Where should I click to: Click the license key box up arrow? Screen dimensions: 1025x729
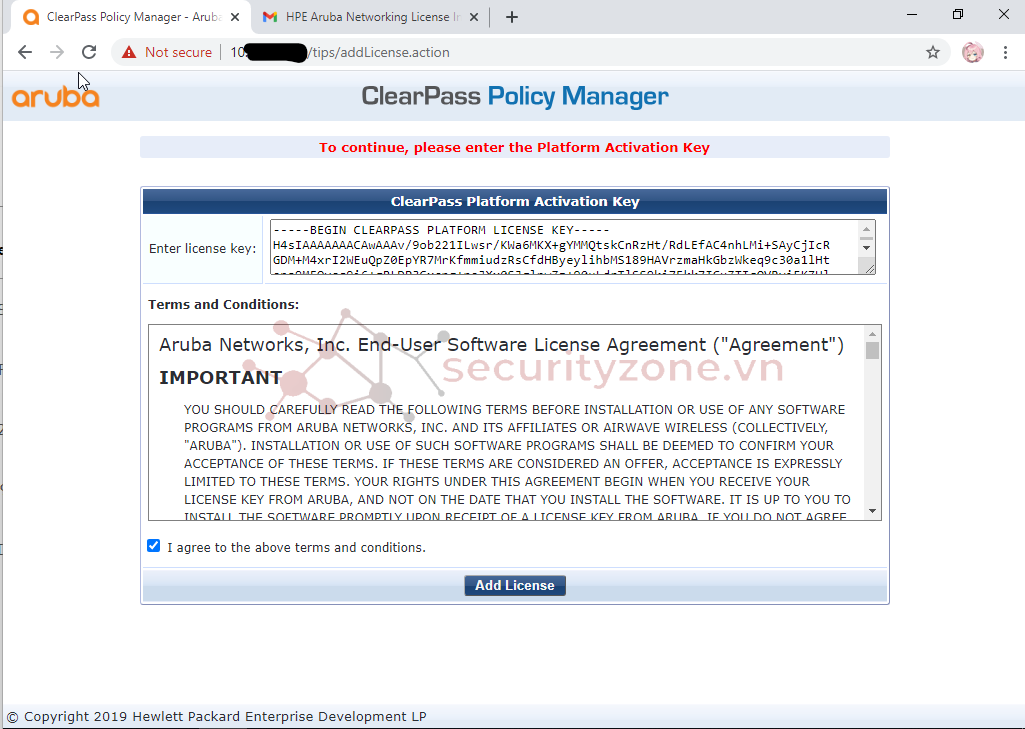point(867,227)
